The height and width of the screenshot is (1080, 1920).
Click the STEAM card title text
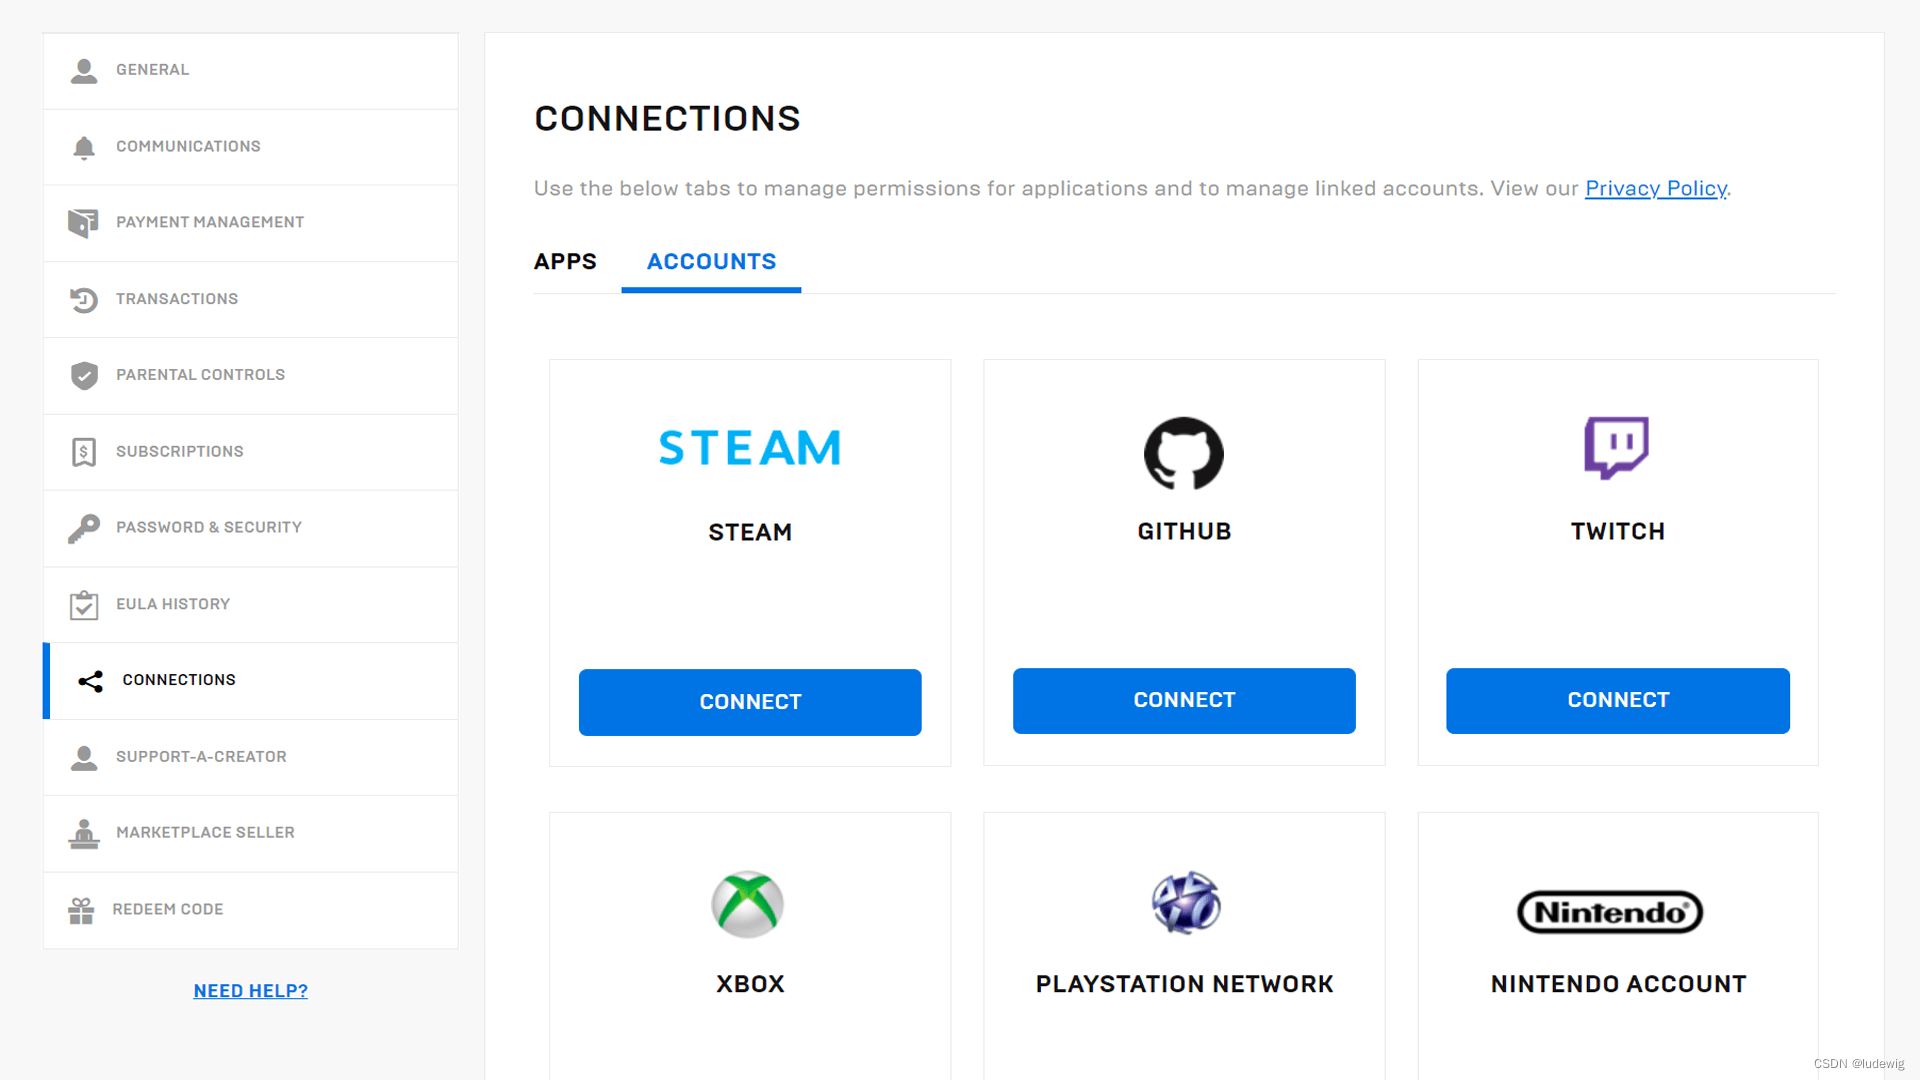pos(750,532)
